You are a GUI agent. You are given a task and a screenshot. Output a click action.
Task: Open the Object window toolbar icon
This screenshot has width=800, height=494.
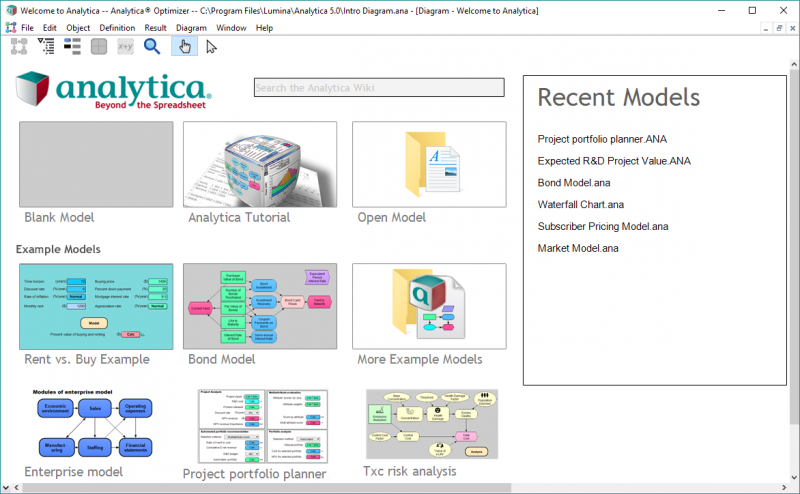(x=72, y=46)
